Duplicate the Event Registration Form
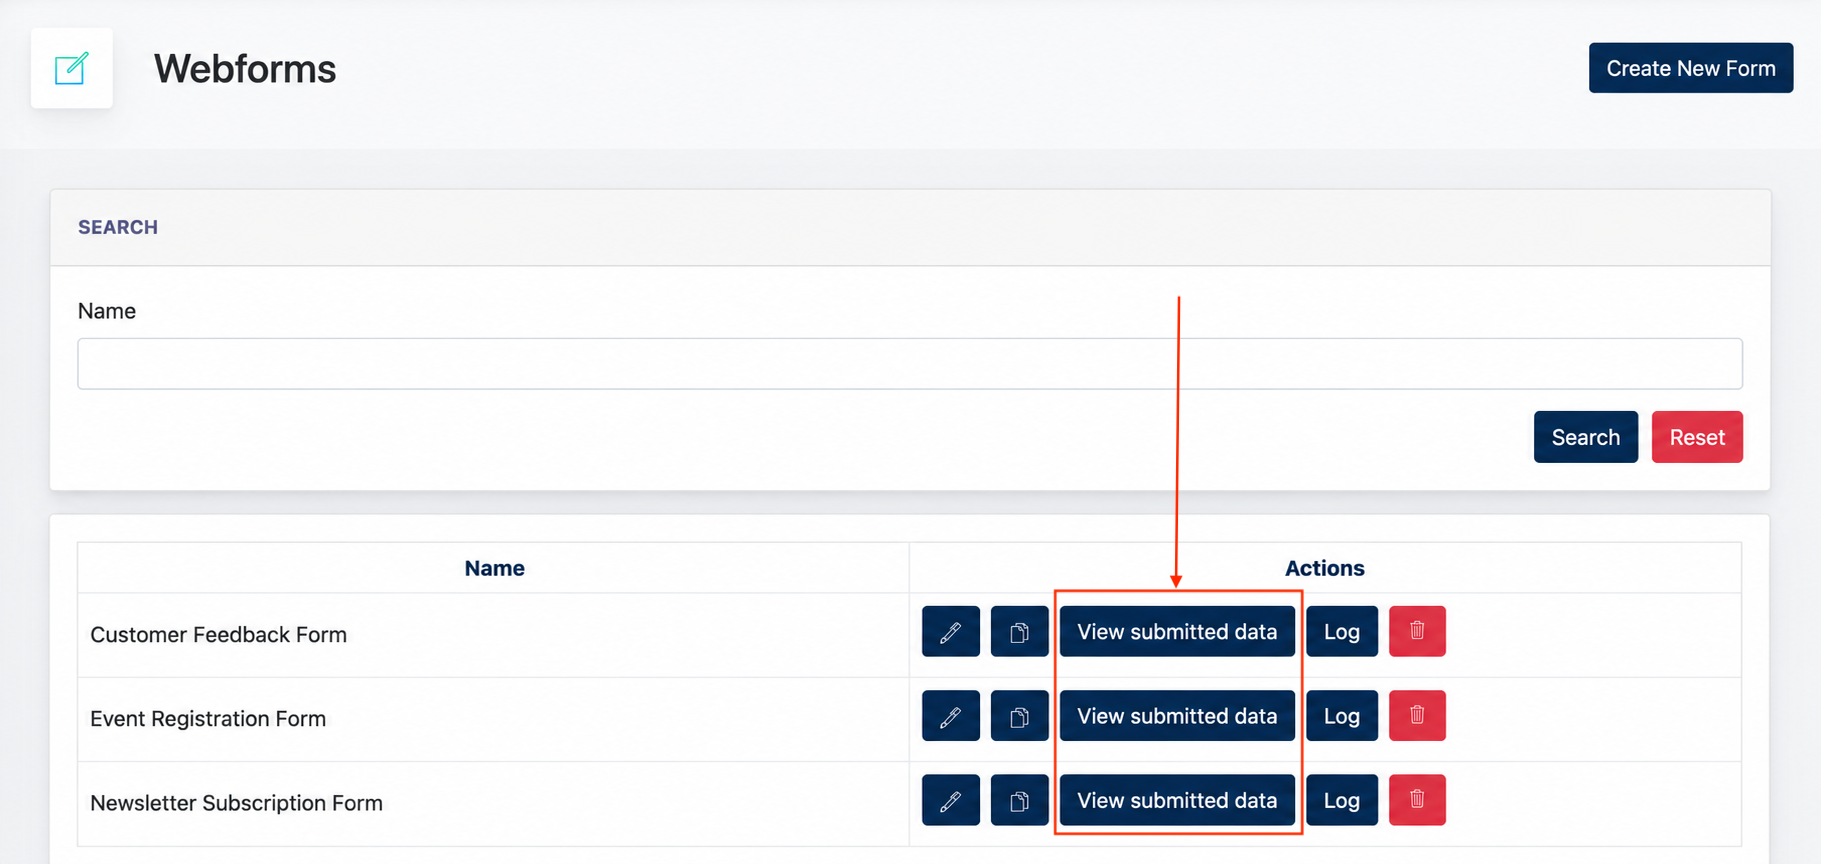Viewport: 1821px width, 864px height. (1019, 716)
